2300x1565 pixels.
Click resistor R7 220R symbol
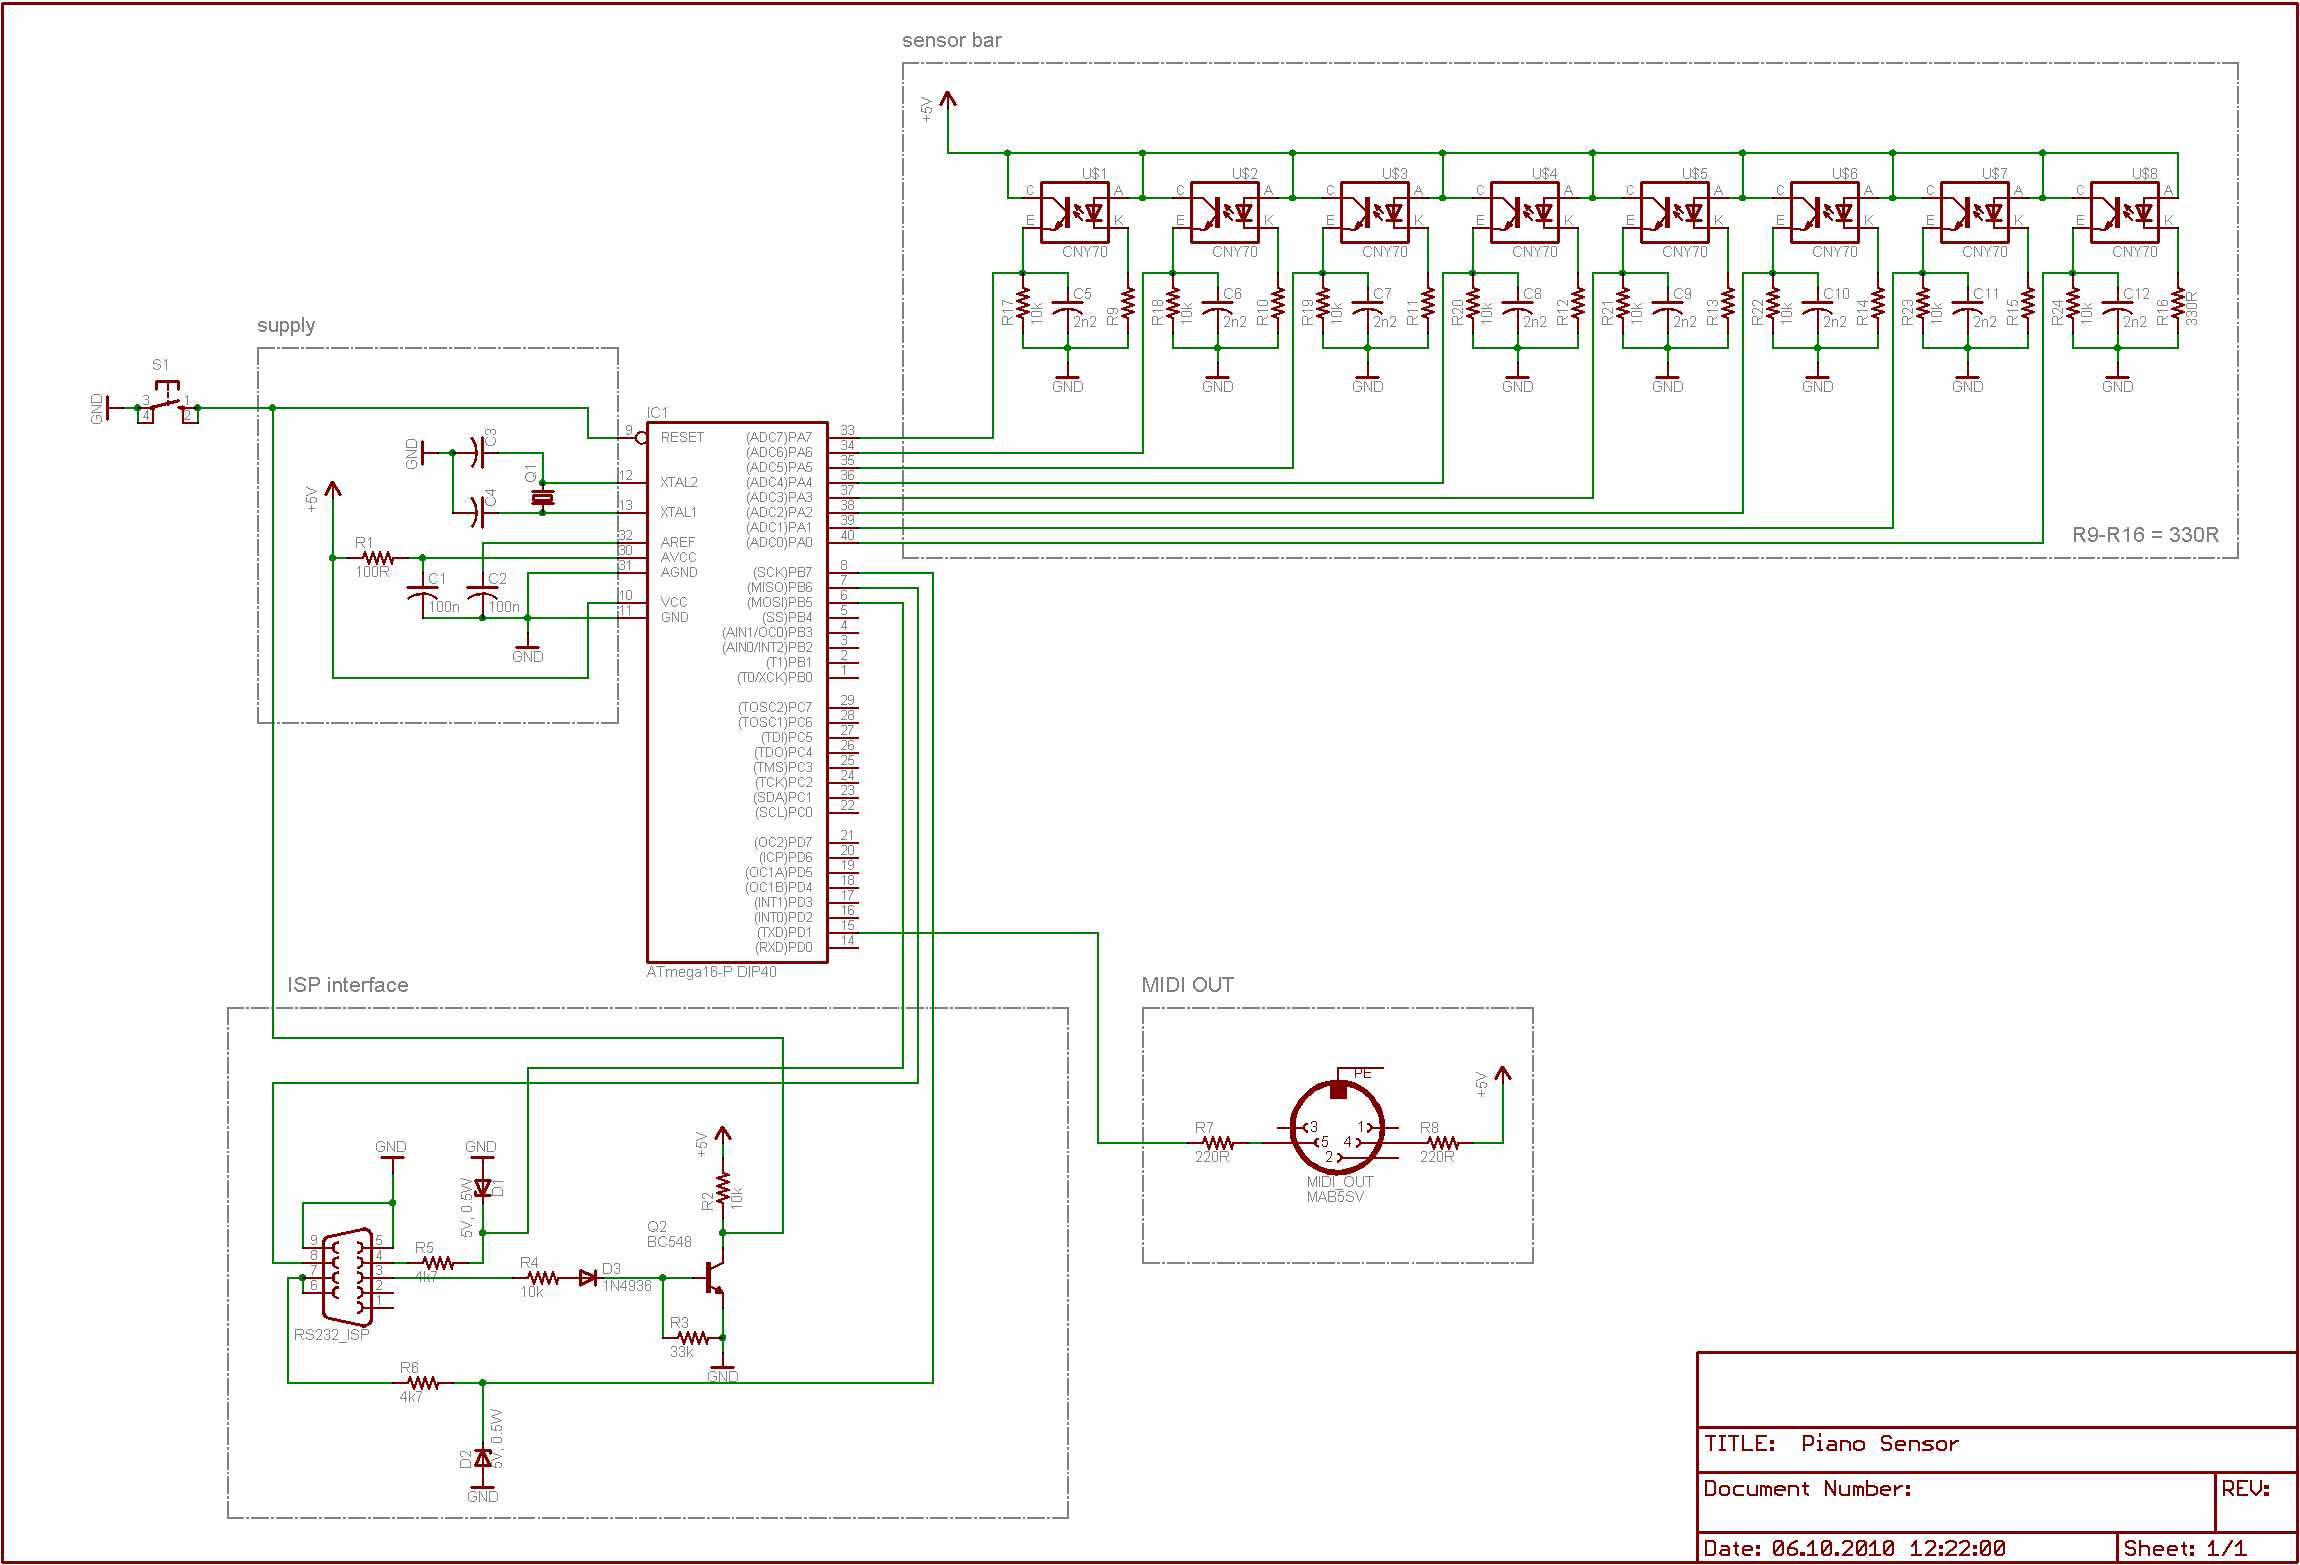tap(1217, 1142)
